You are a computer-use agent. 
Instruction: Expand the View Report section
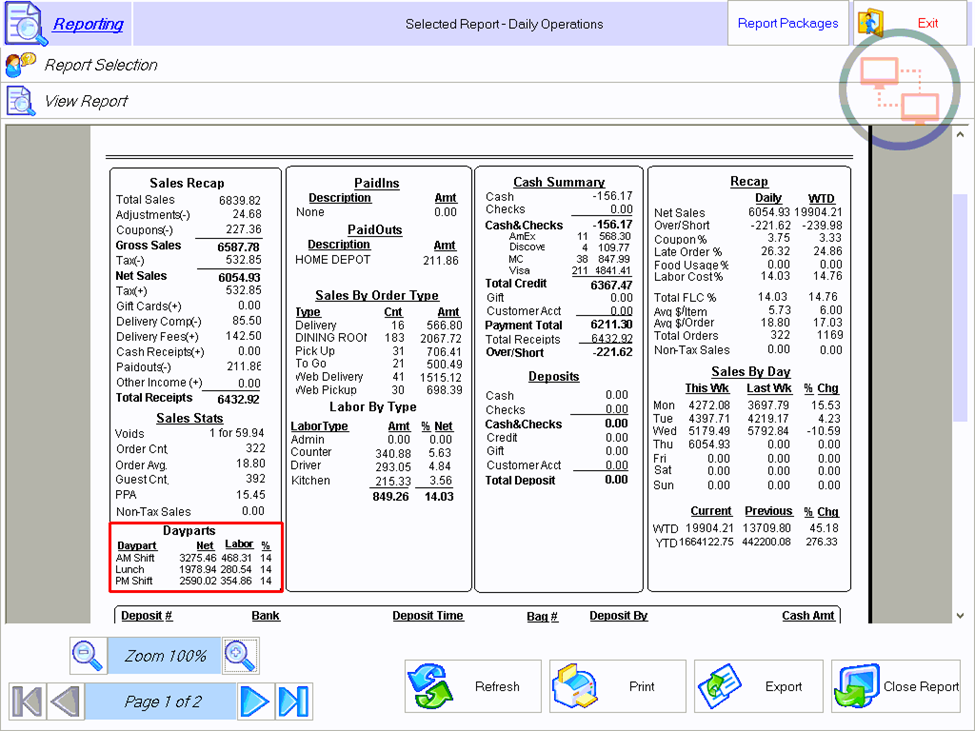(x=86, y=101)
